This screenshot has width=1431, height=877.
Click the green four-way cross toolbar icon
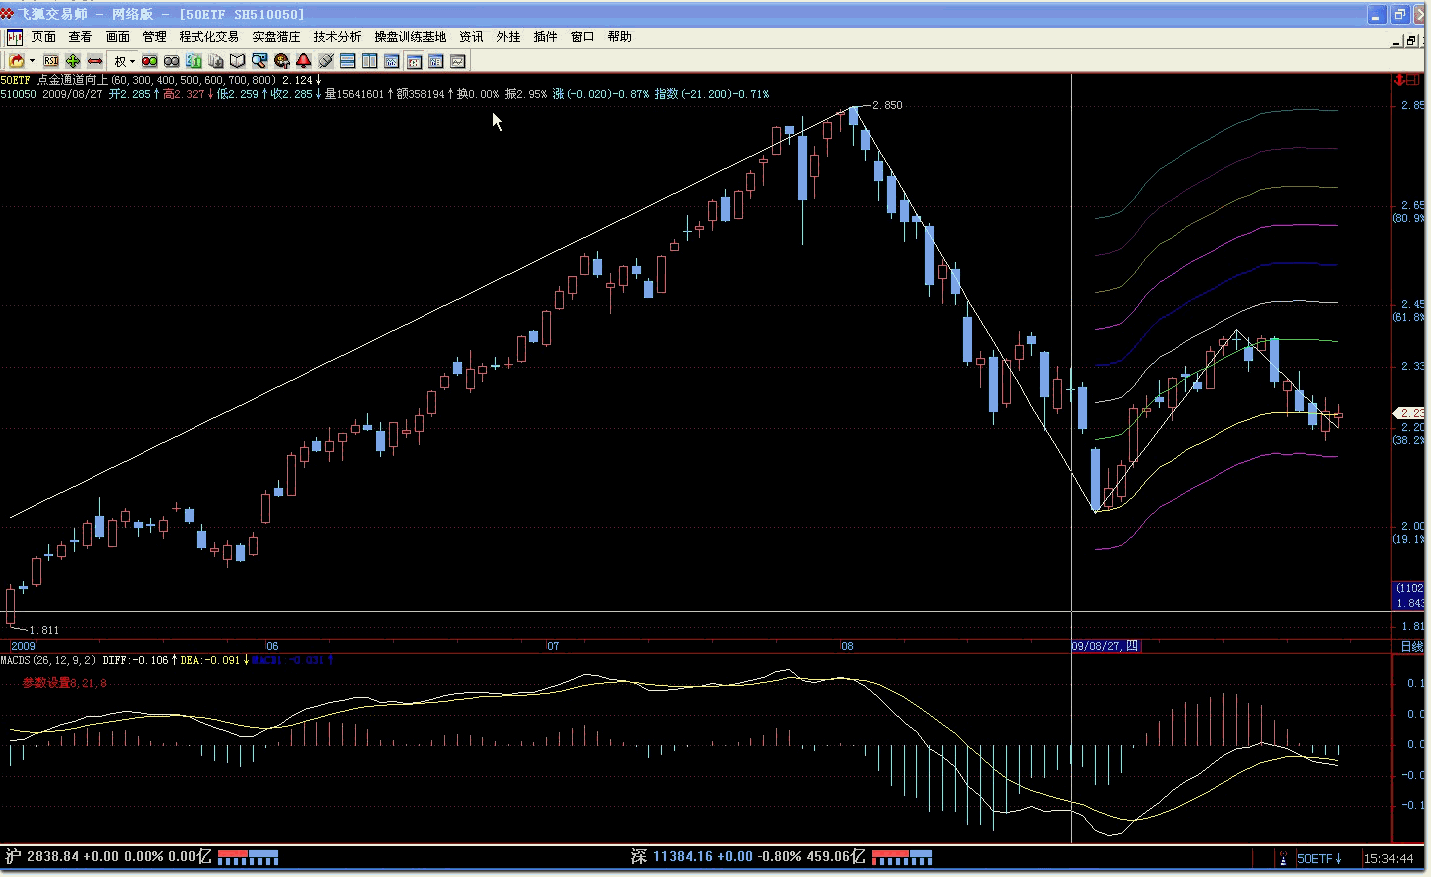(x=73, y=61)
